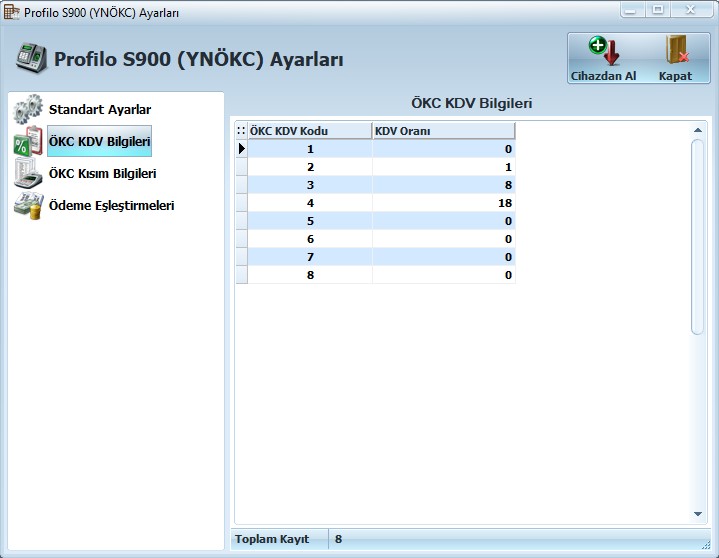Sort by KDV Oranı column header
The image size is (719, 558).
pyautogui.click(x=443, y=131)
